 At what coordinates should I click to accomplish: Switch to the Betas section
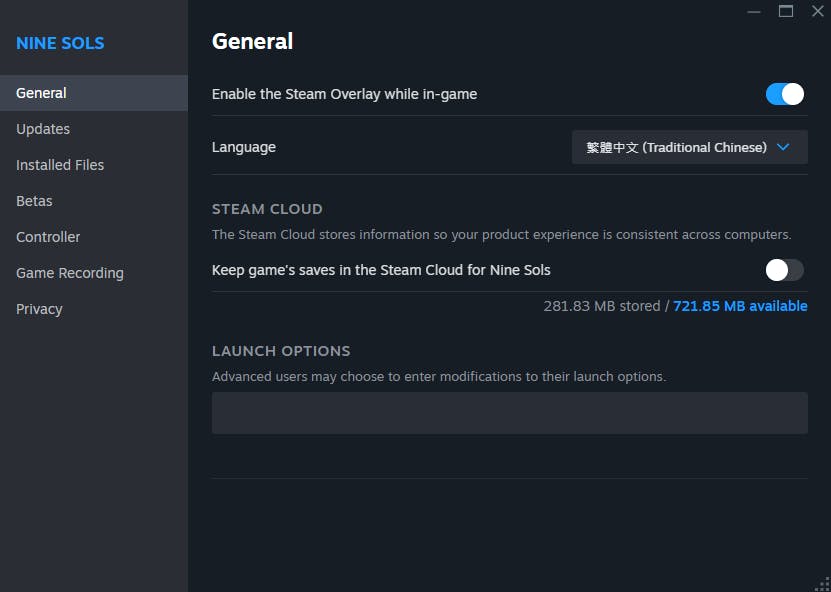coord(34,201)
